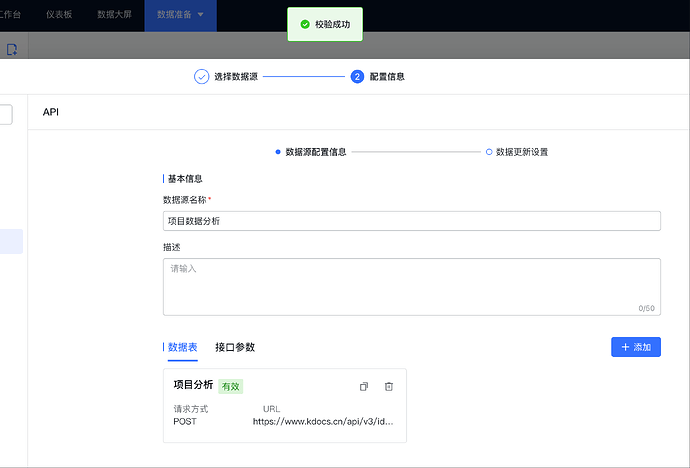Viewport: 690px width, 468px height.
Task: Click the 选择数据源 completed step circle
Action: point(202,77)
